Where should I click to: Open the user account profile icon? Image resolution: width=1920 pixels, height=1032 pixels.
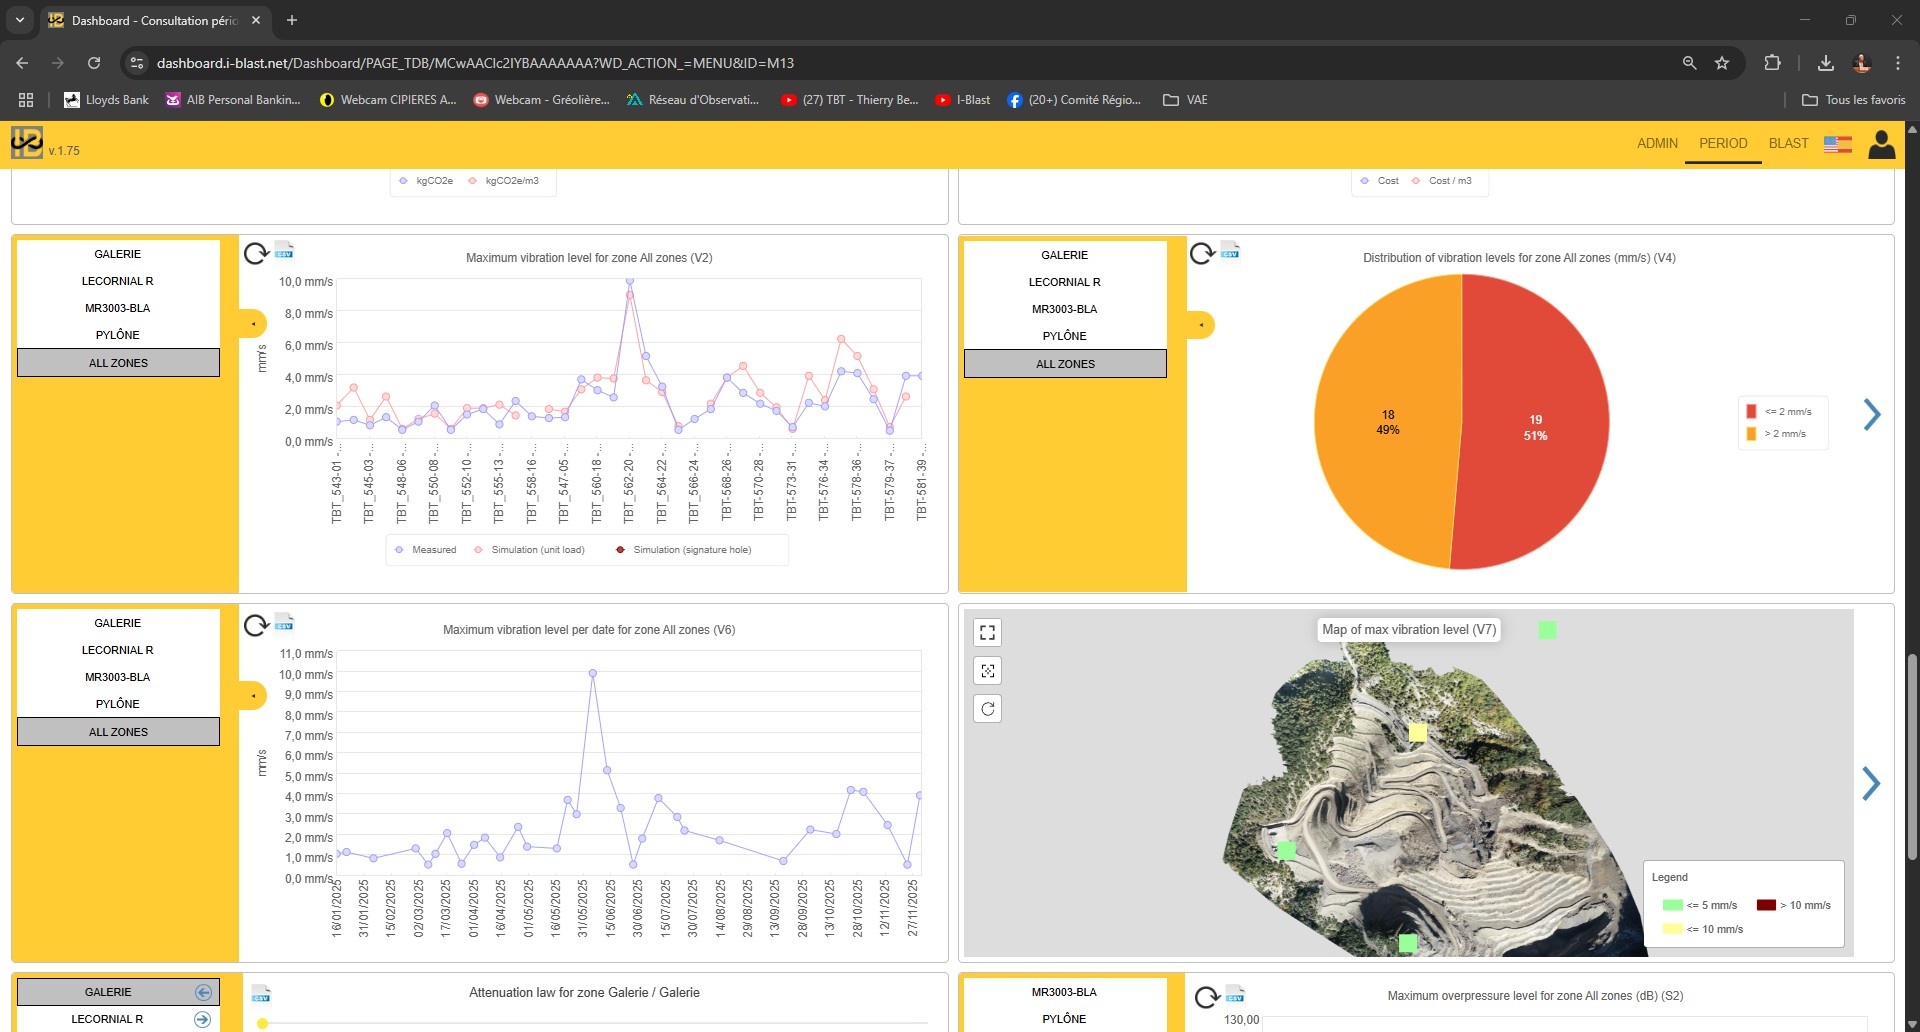[x=1881, y=144]
